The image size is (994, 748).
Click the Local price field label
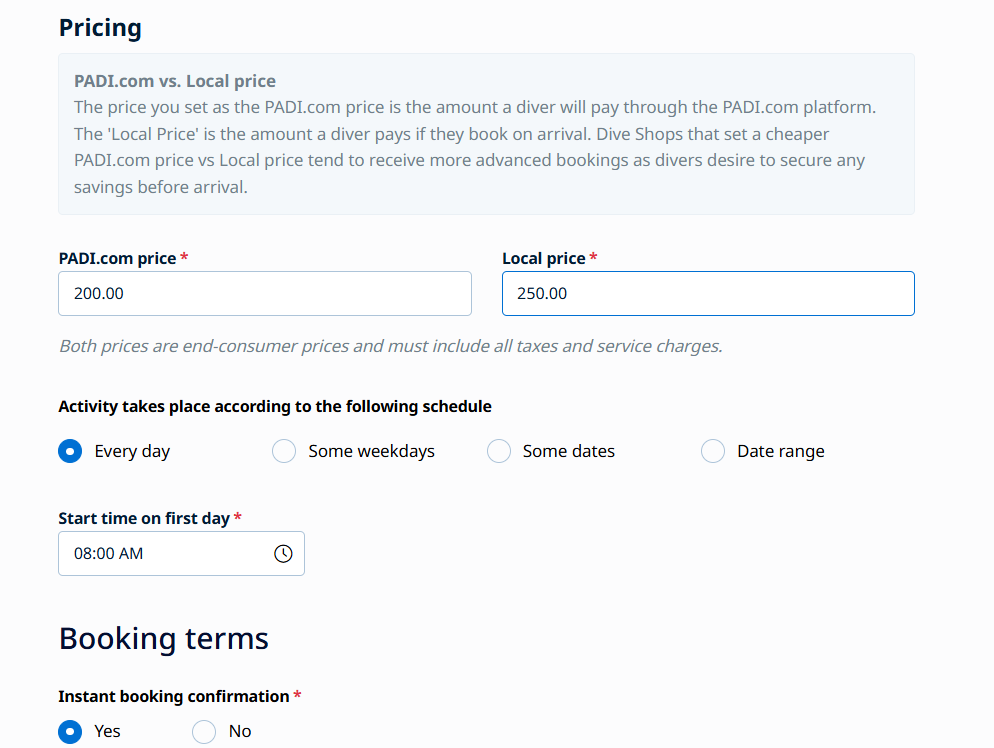point(543,258)
